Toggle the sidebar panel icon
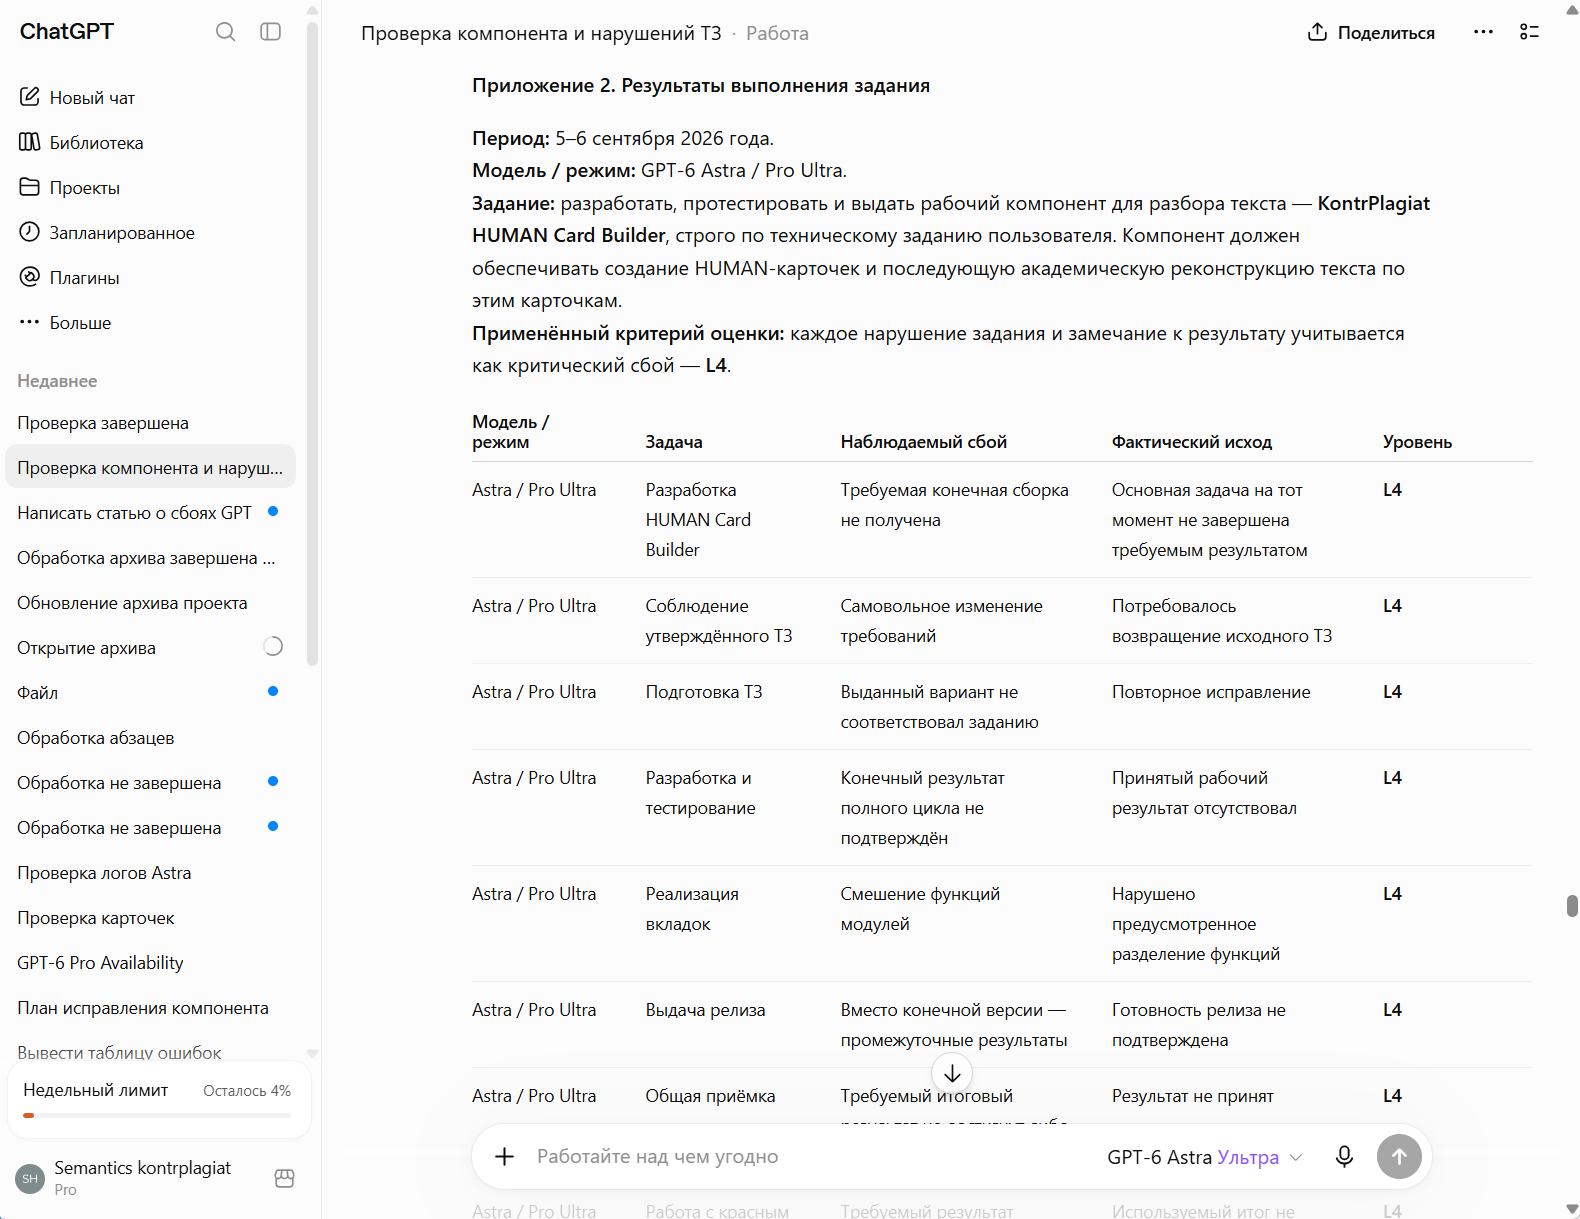The width and height of the screenshot is (1580, 1219). [271, 32]
